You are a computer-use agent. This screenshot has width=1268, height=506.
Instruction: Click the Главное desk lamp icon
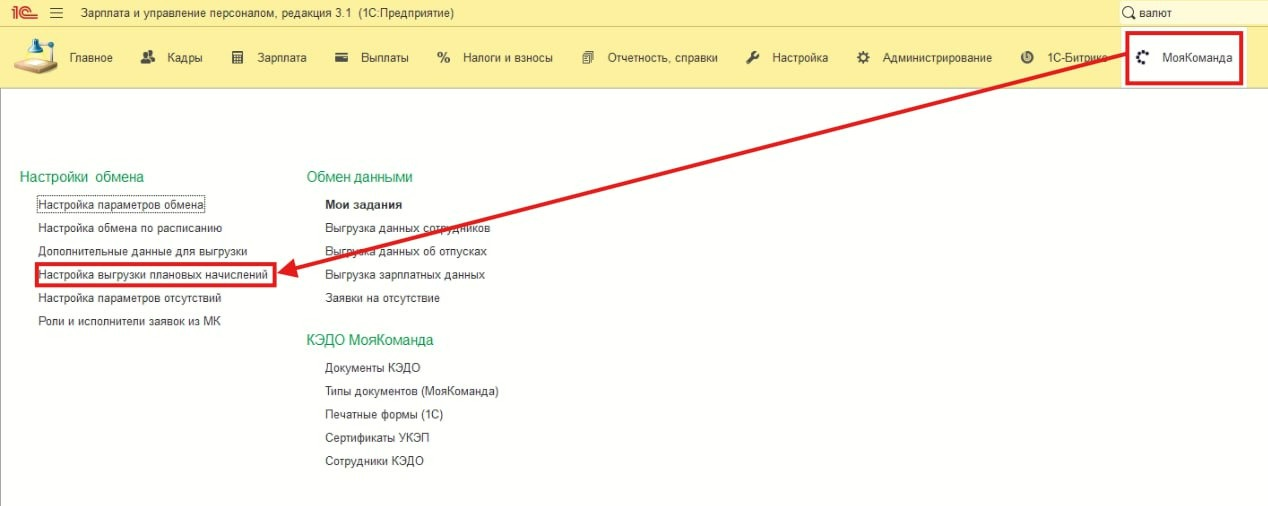[x=35, y=56]
